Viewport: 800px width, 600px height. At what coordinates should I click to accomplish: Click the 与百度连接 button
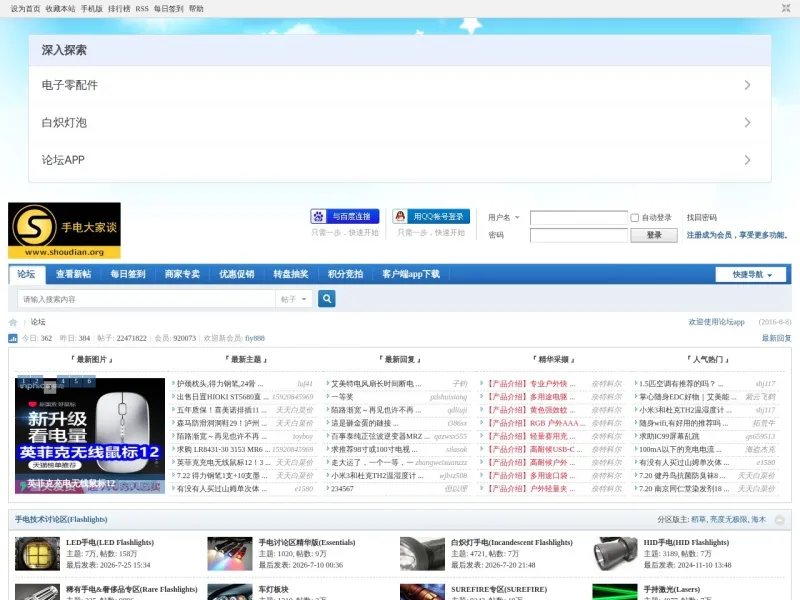pos(345,216)
